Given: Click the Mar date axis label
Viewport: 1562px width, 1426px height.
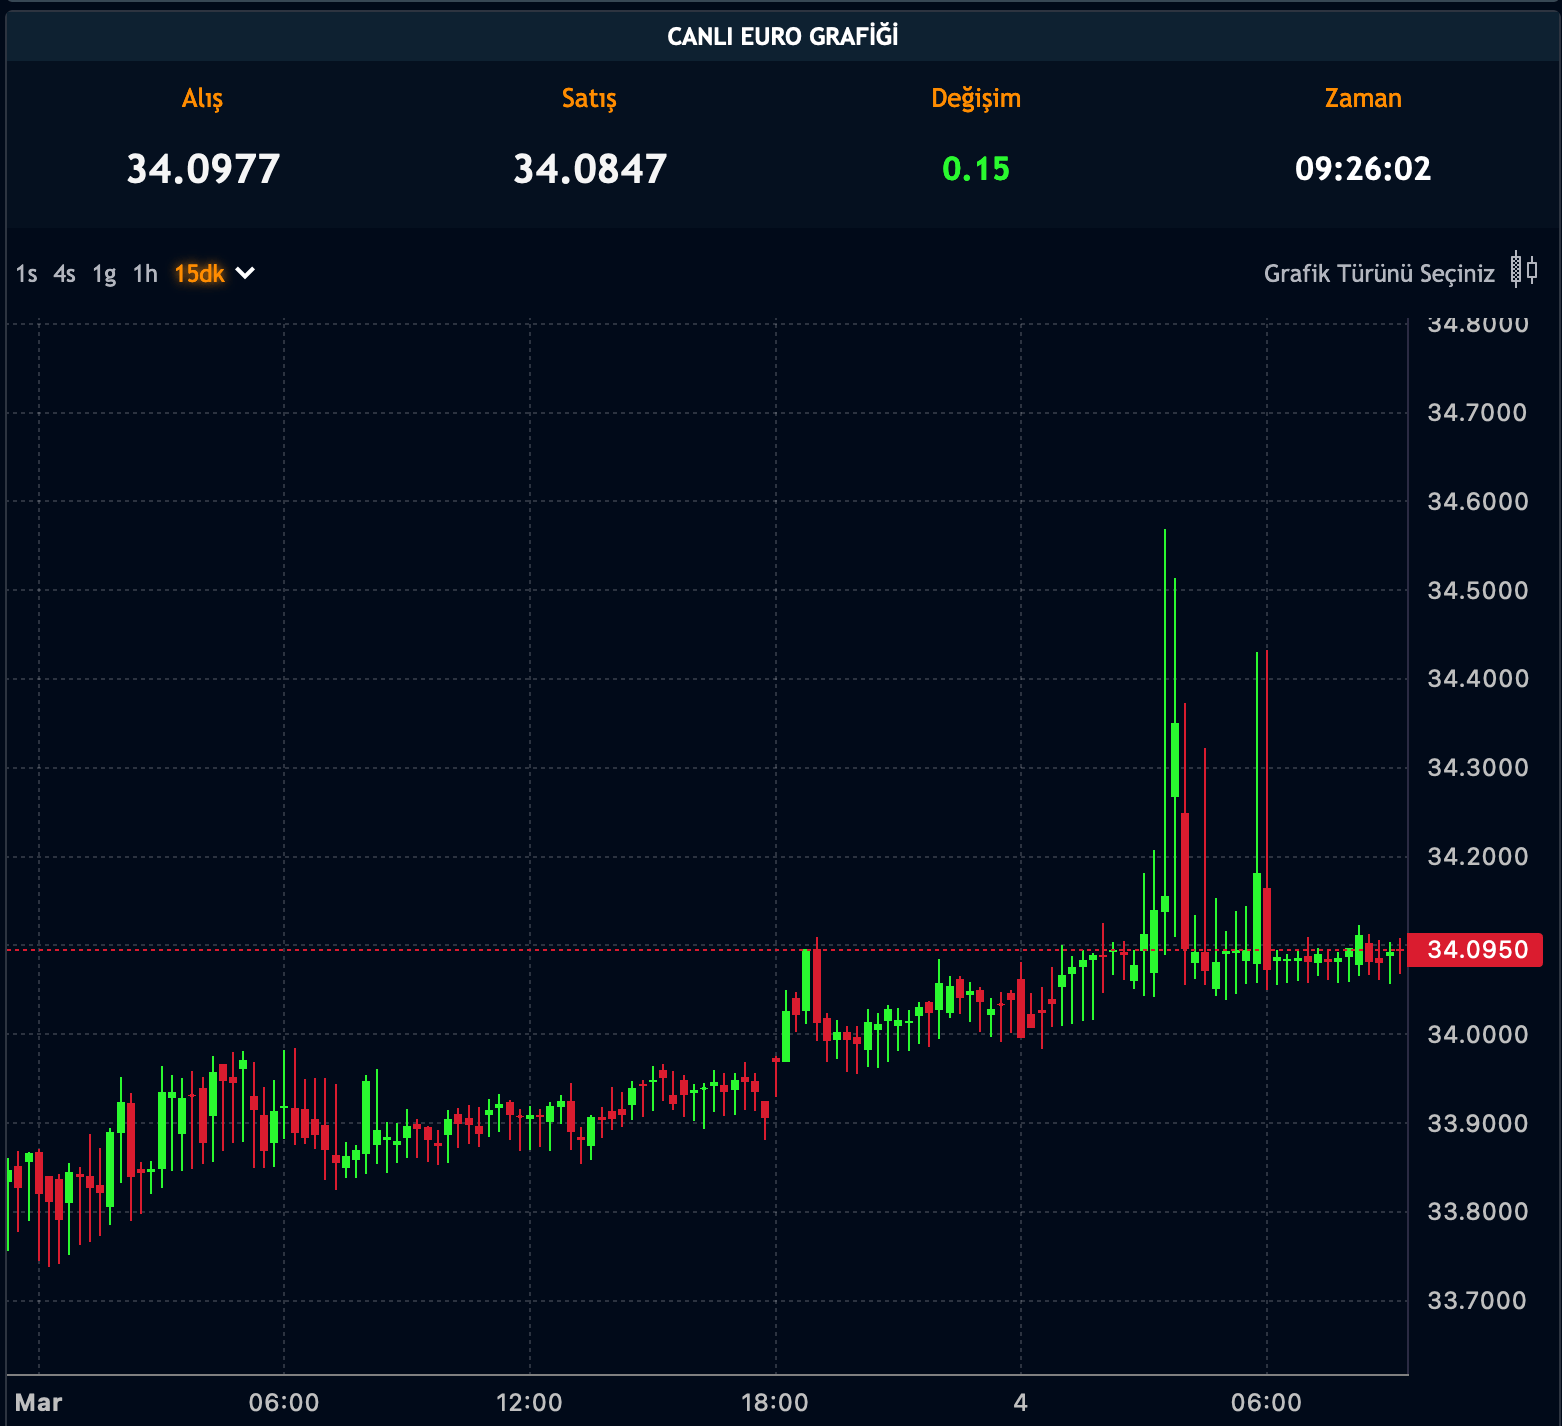Looking at the screenshot, I should [x=39, y=1402].
